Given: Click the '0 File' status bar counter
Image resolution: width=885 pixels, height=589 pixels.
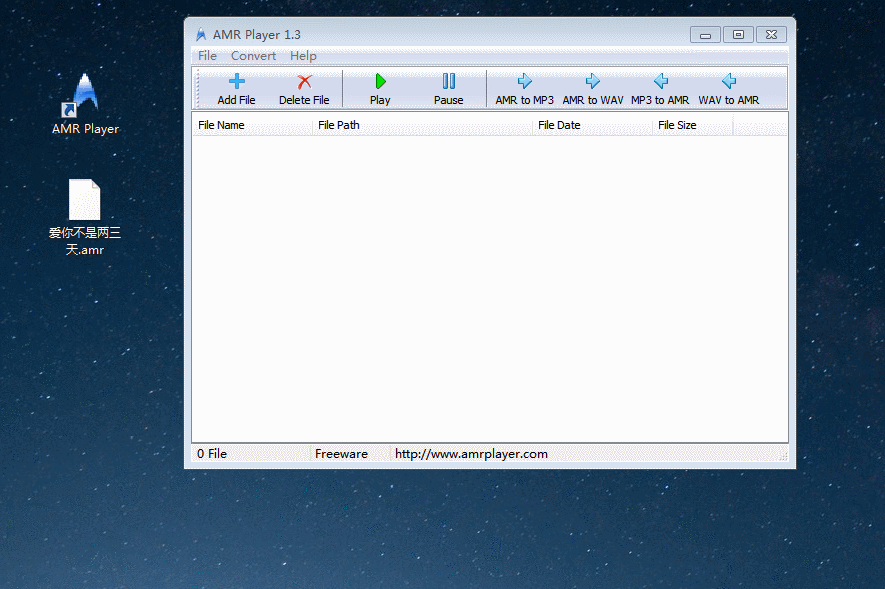Looking at the screenshot, I should 212,454.
